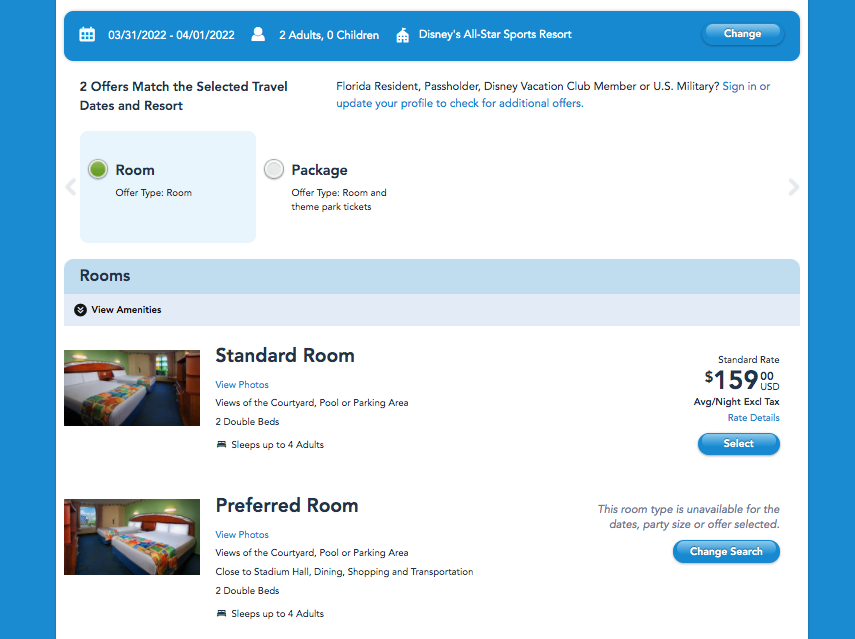The height and width of the screenshot is (639, 855).
Task: Click the left carousel arrow for offers
Action: [x=70, y=187]
